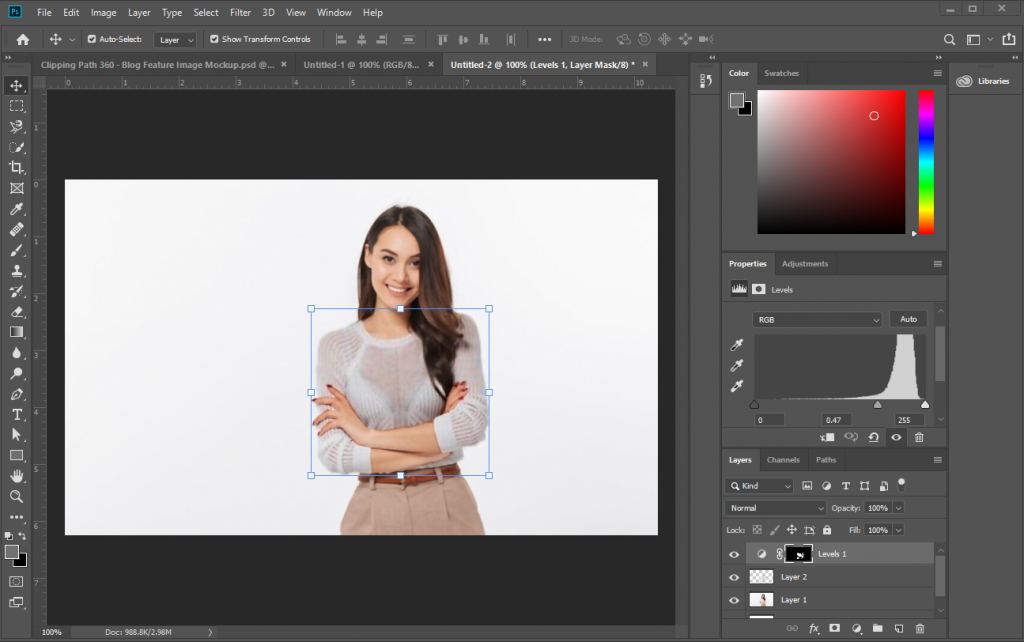Select the Move tool
The height and width of the screenshot is (642, 1024).
(16, 85)
